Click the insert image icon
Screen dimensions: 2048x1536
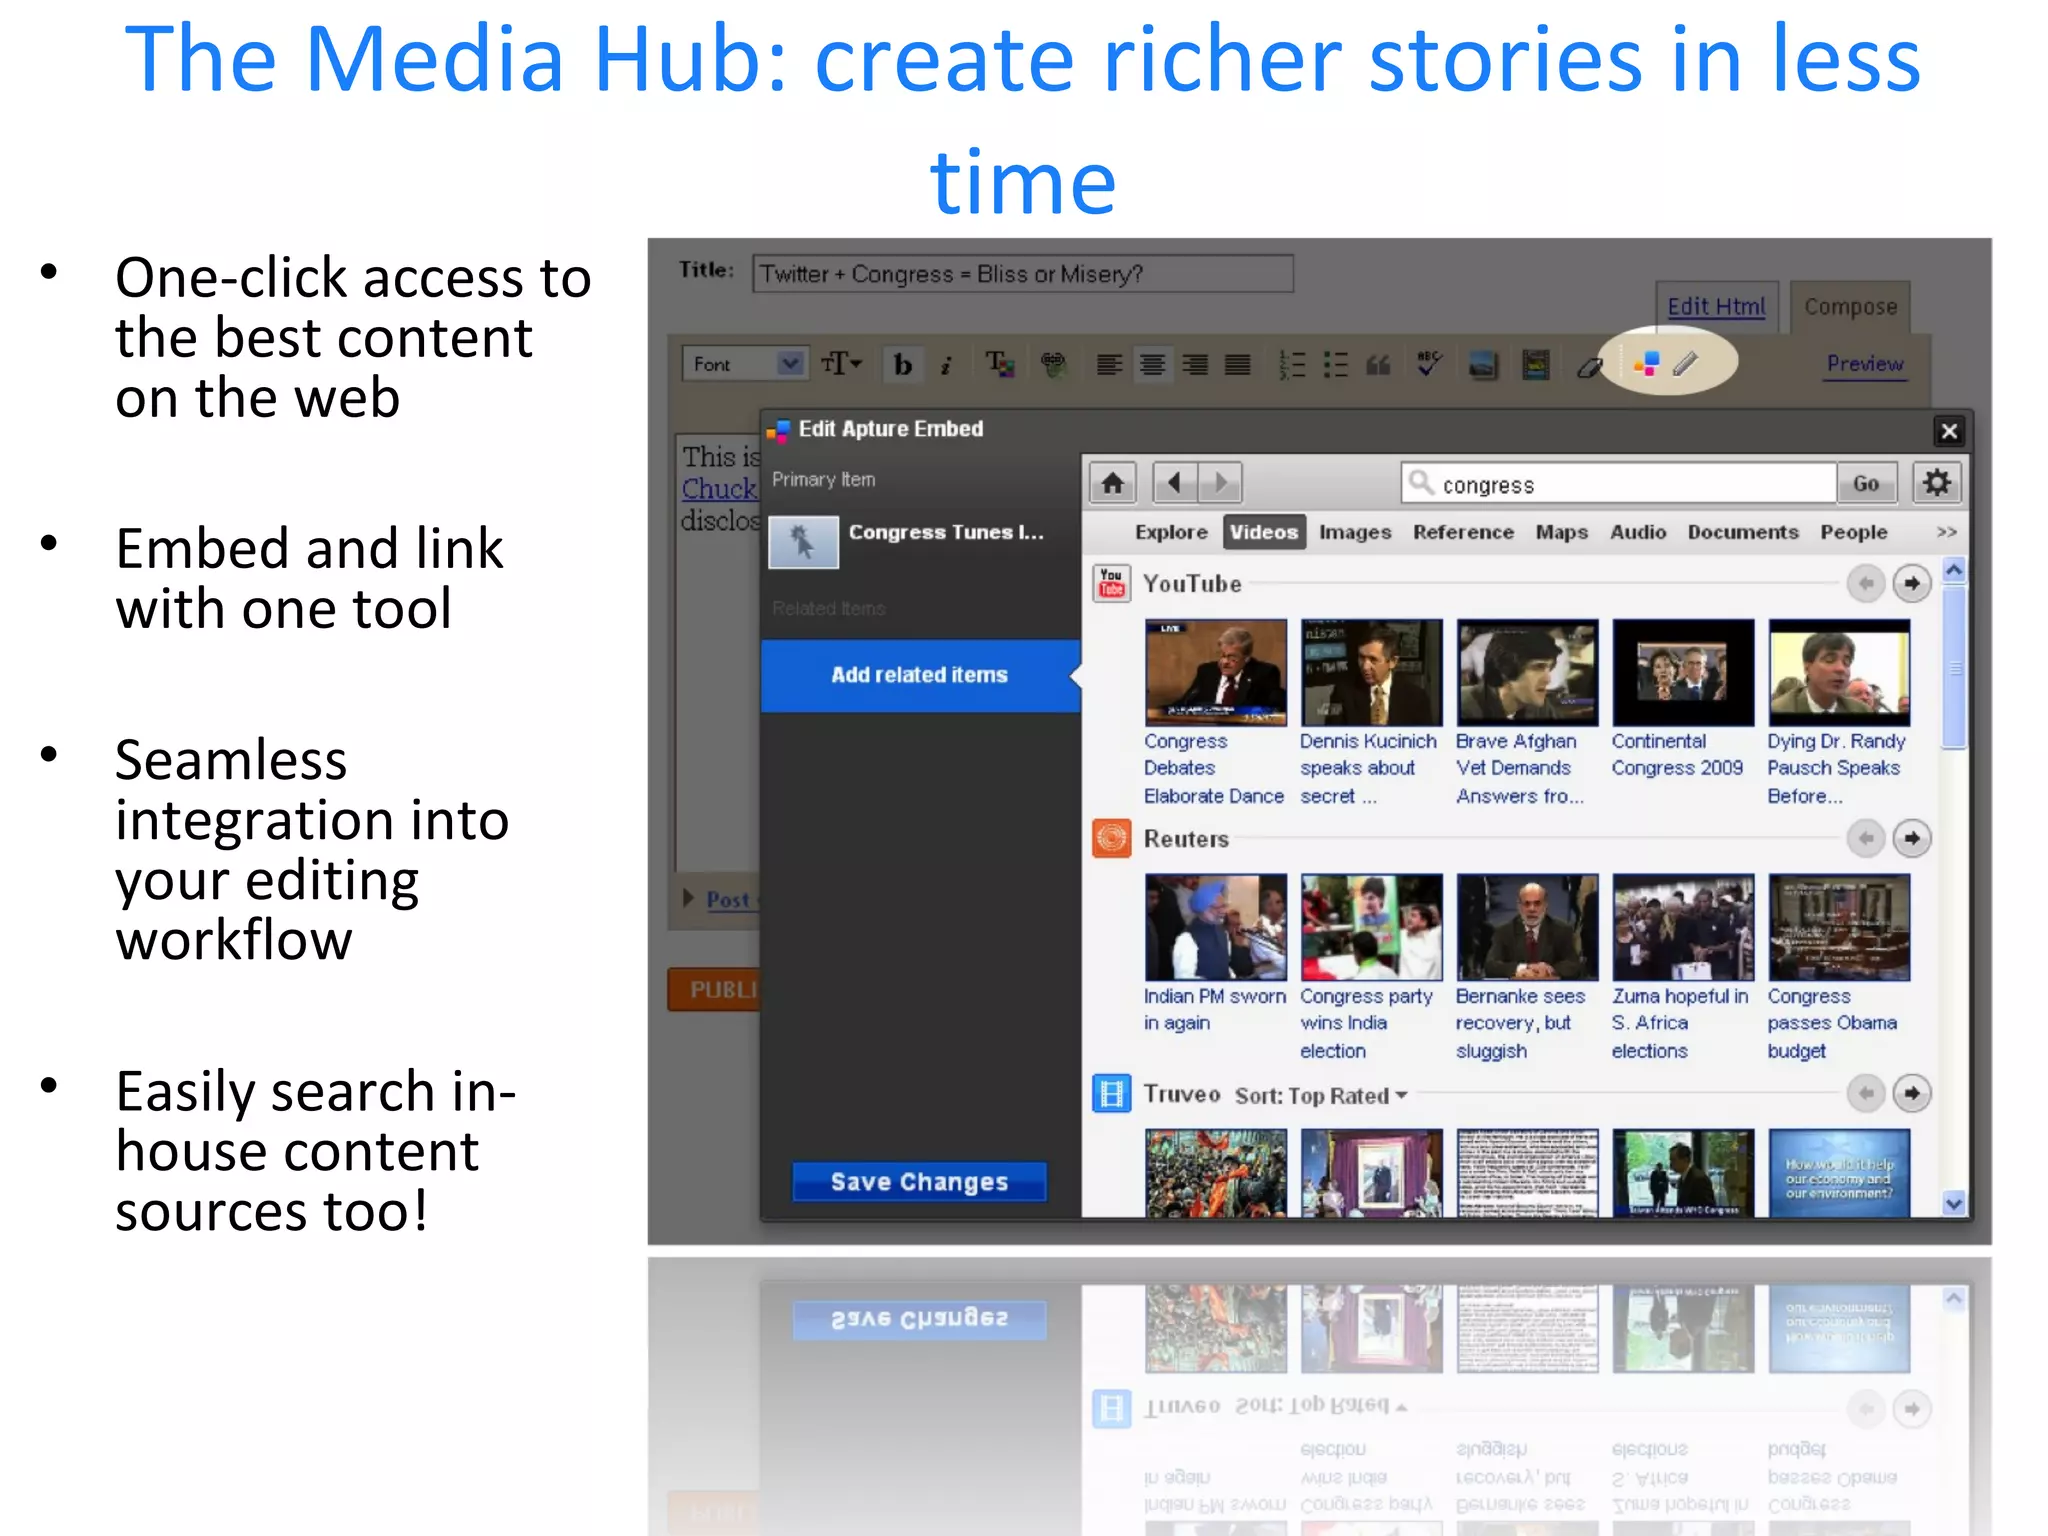pos(1483,365)
